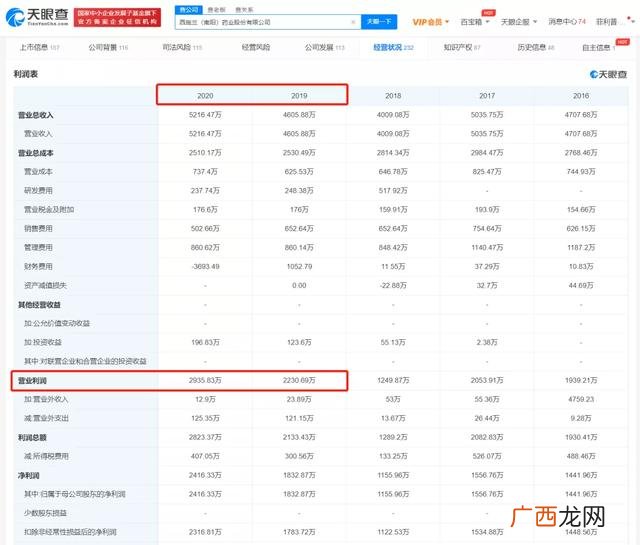The image size is (640, 545).
Task: Click 营业总成本 value 2814.34万 for 2018
Action: click(393, 153)
